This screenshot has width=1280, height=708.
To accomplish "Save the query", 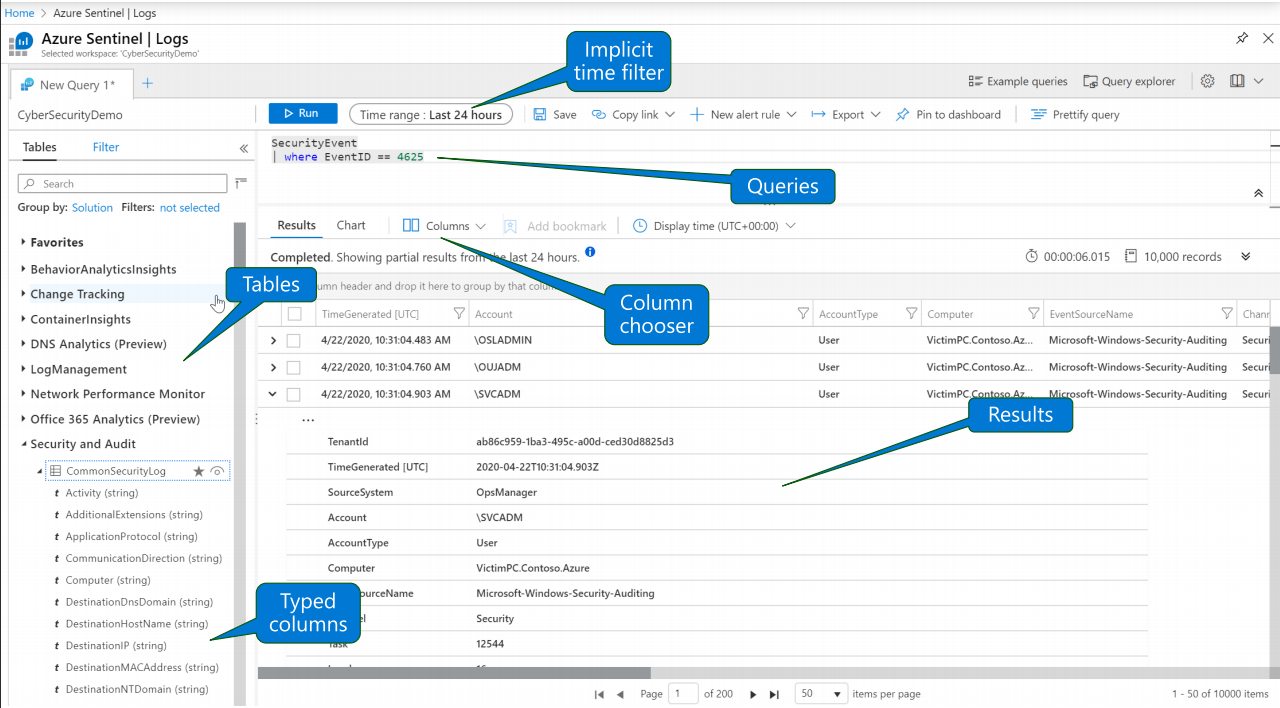I will (x=555, y=115).
